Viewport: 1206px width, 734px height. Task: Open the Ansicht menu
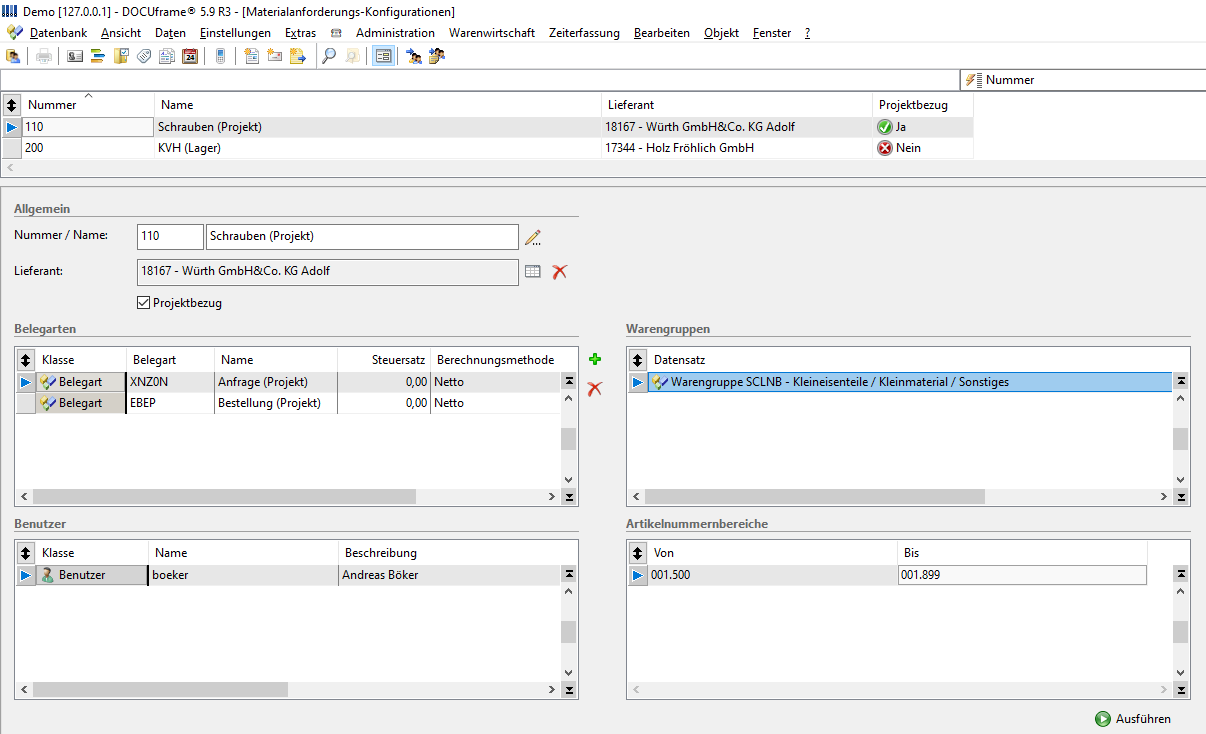(x=121, y=33)
